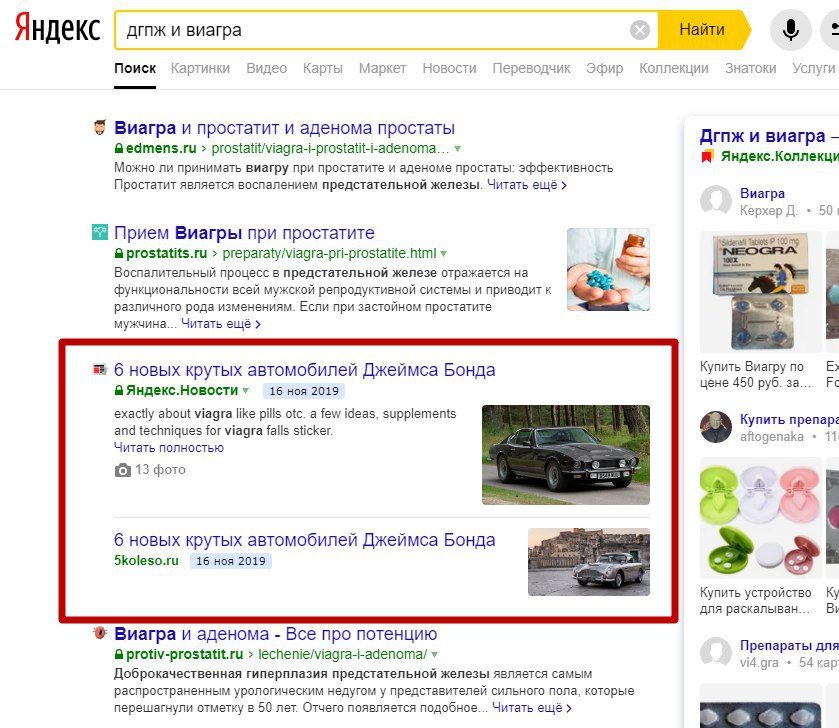Click the Яндекс logo

click(x=57, y=28)
